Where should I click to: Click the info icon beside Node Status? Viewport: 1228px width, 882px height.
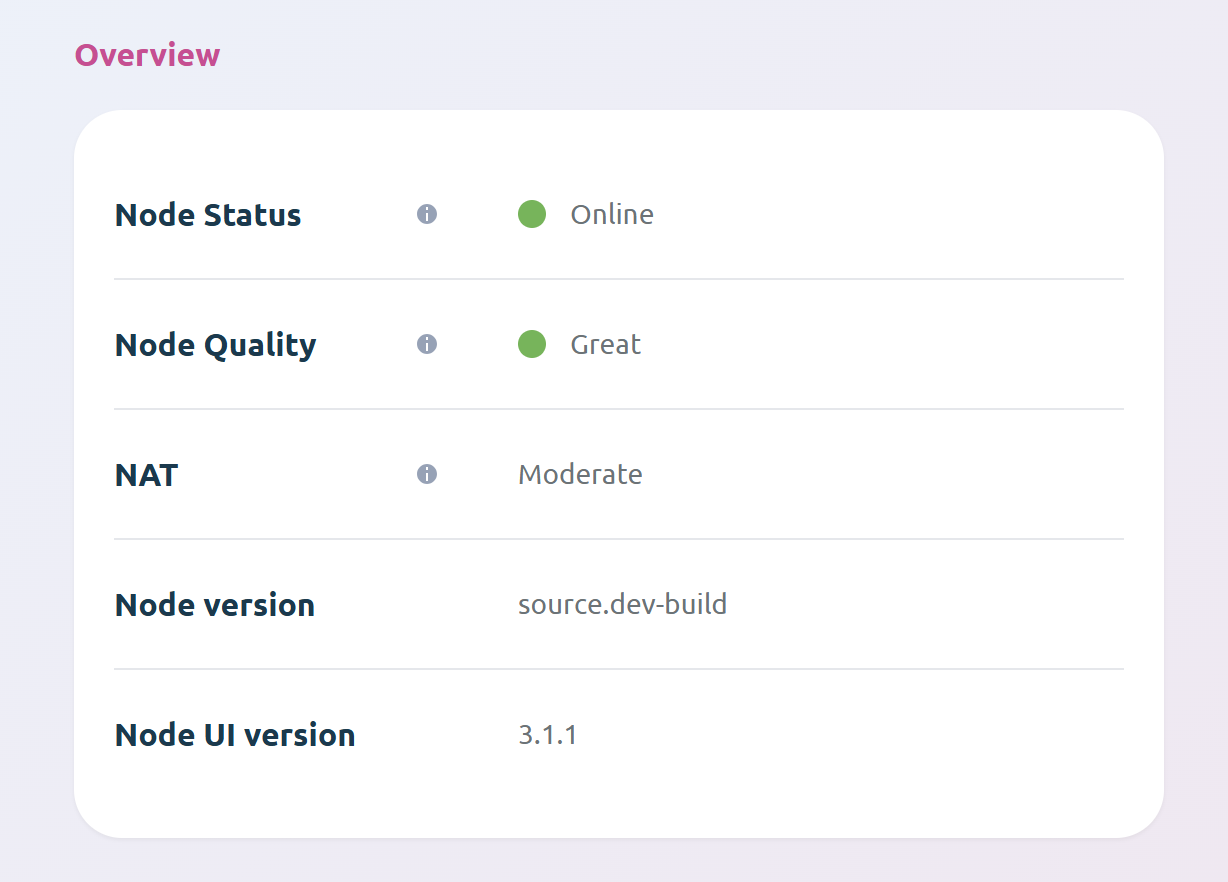[x=426, y=214]
